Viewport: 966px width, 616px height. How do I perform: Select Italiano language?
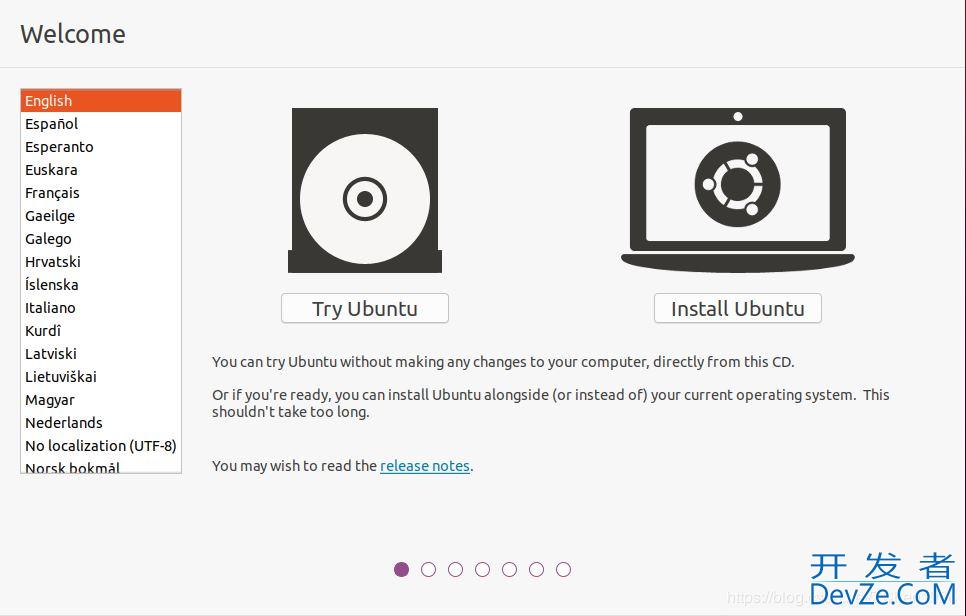101,307
